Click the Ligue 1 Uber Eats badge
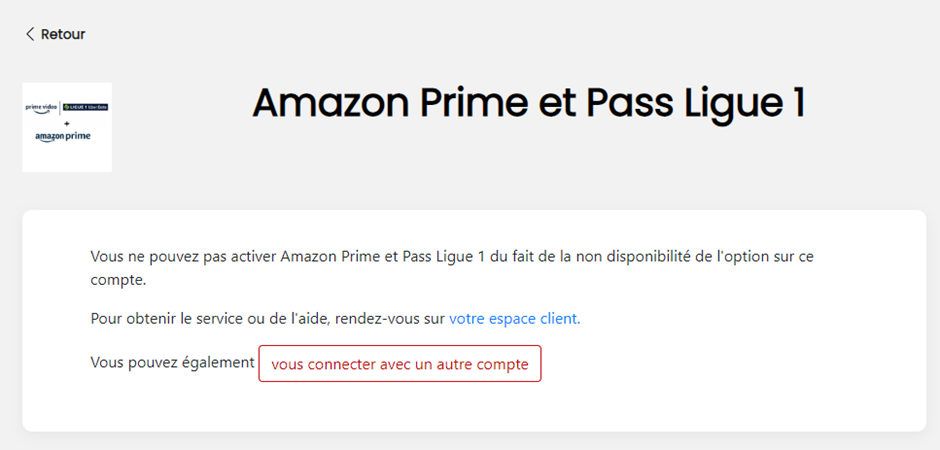The height and width of the screenshot is (450, 940). click(x=84, y=105)
